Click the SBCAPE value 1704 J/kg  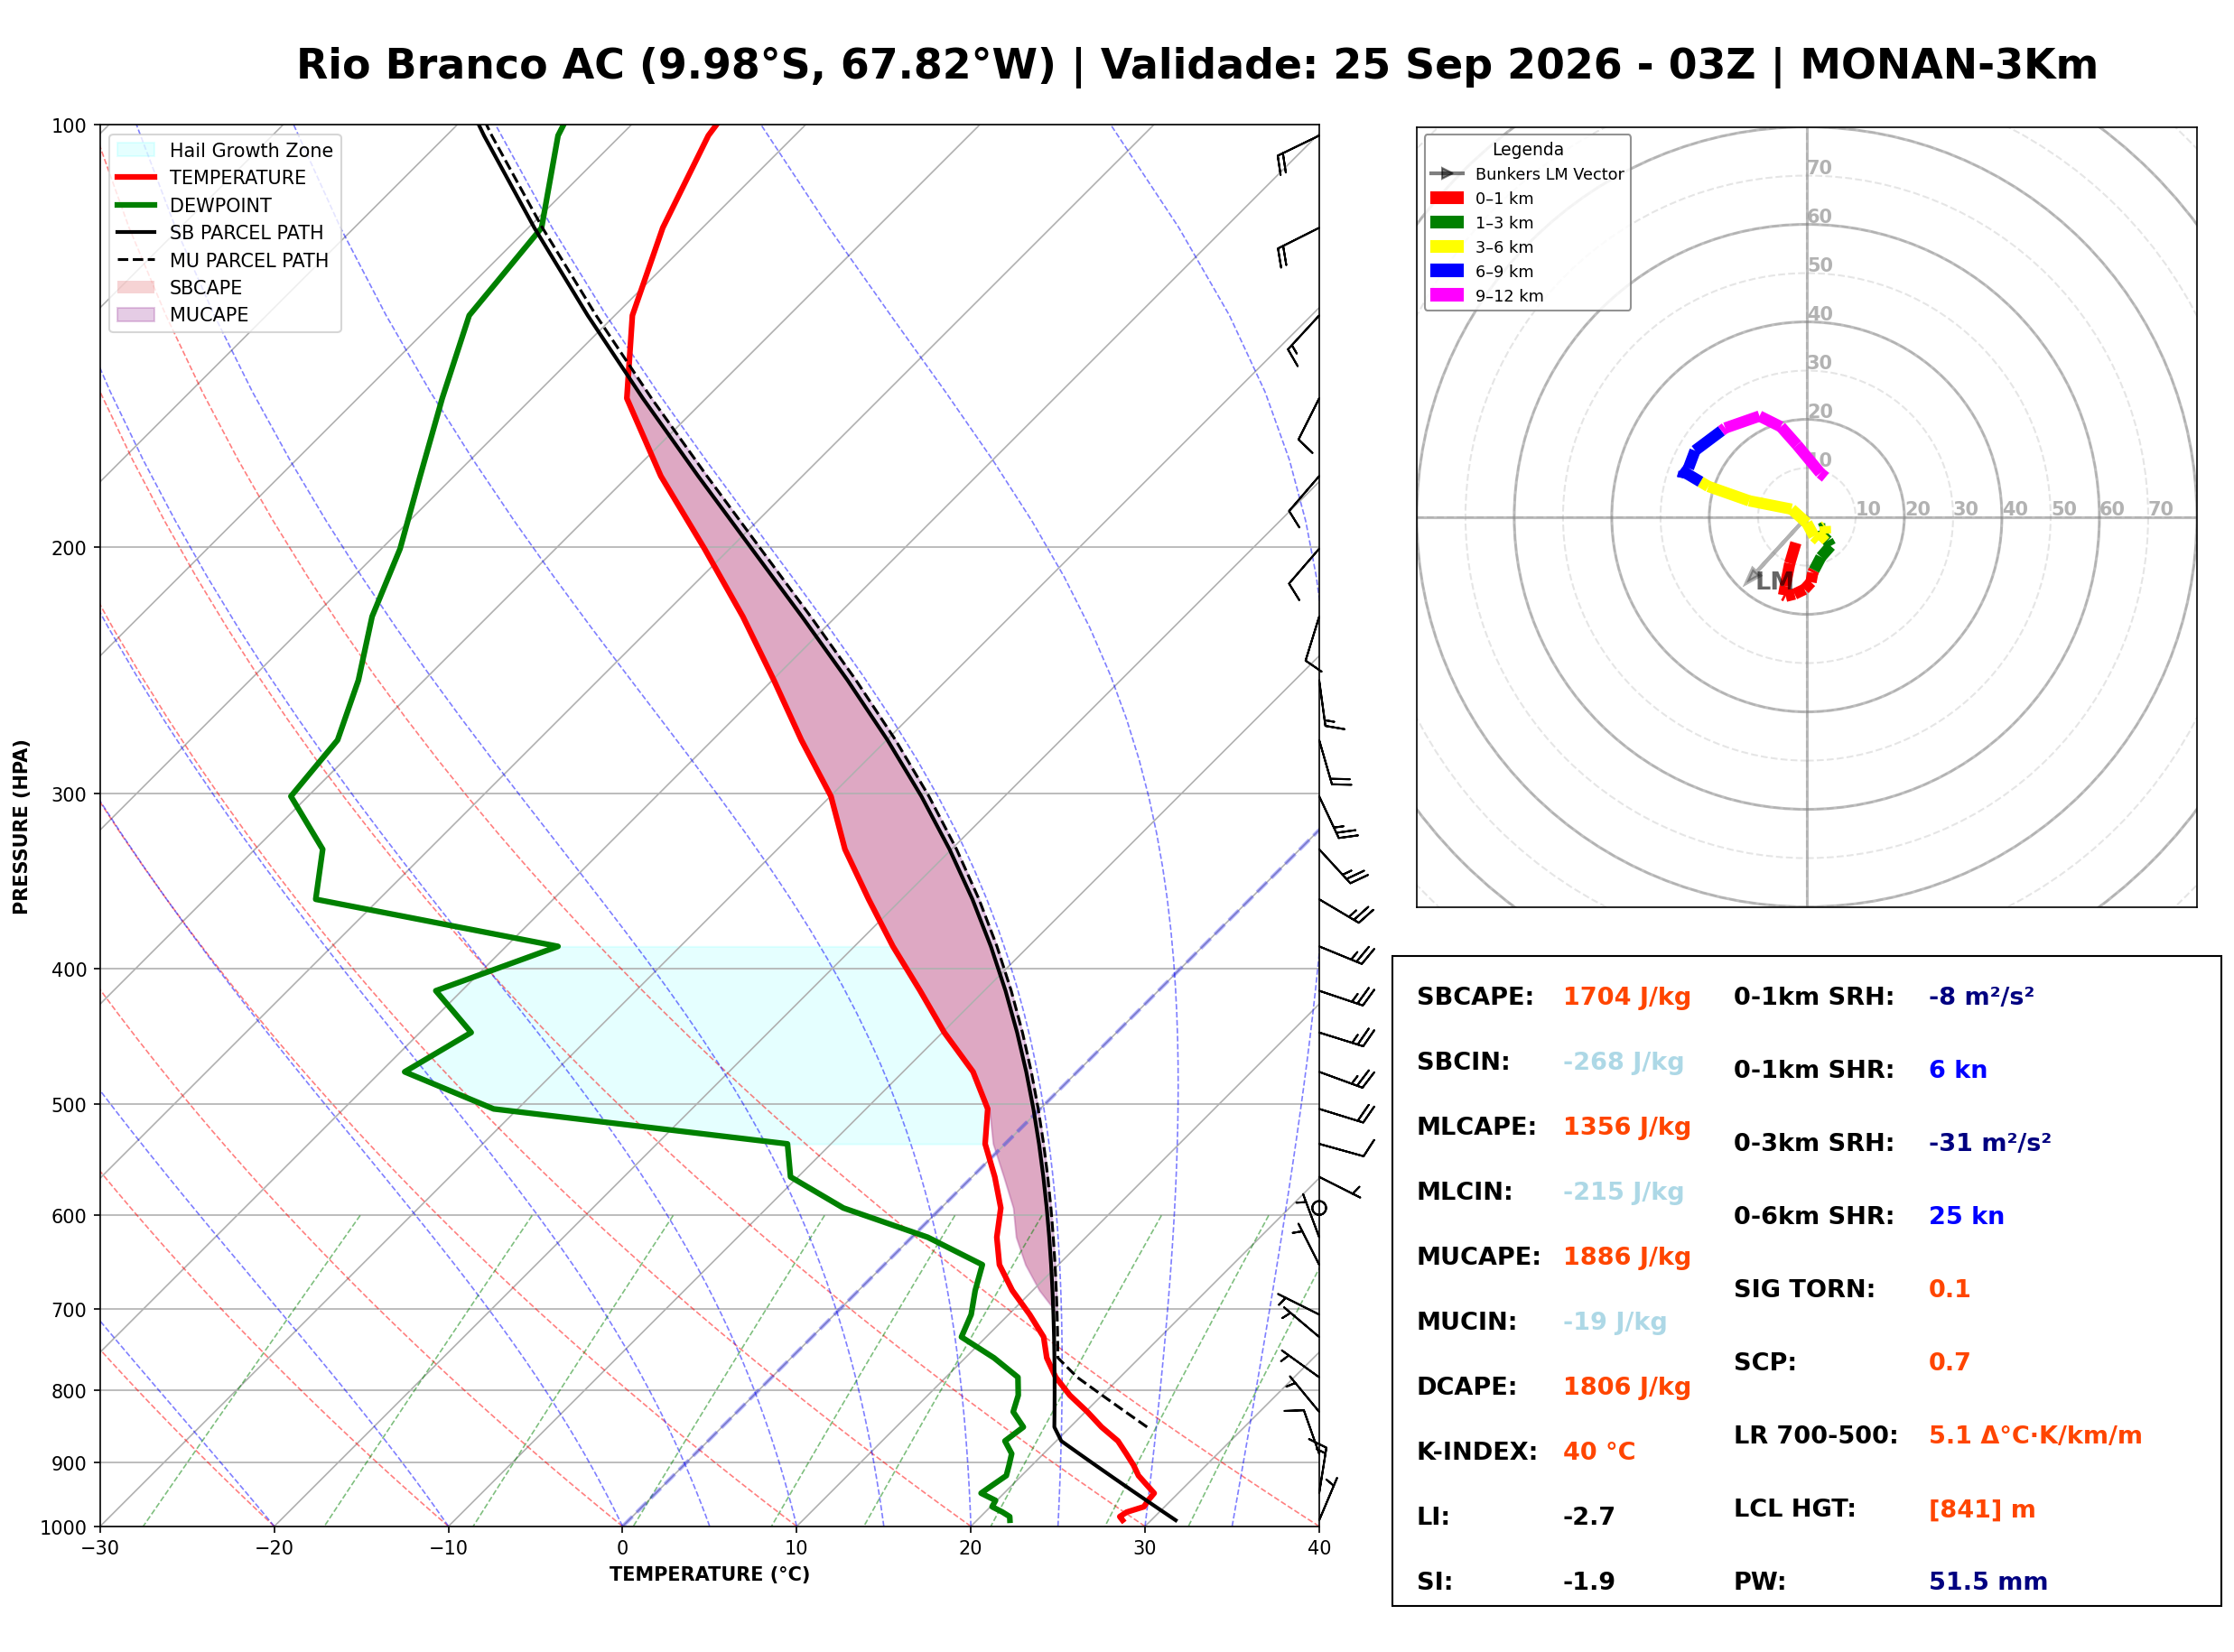pyautogui.click(x=1626, y=997)
